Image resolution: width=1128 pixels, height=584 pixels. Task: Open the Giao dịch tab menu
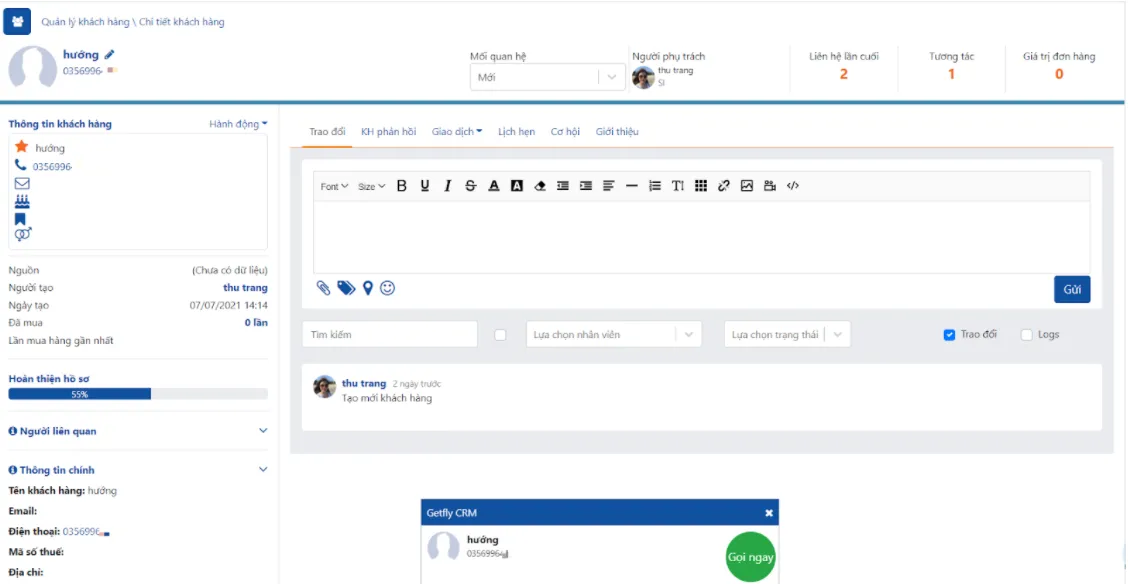click(457, 132)
